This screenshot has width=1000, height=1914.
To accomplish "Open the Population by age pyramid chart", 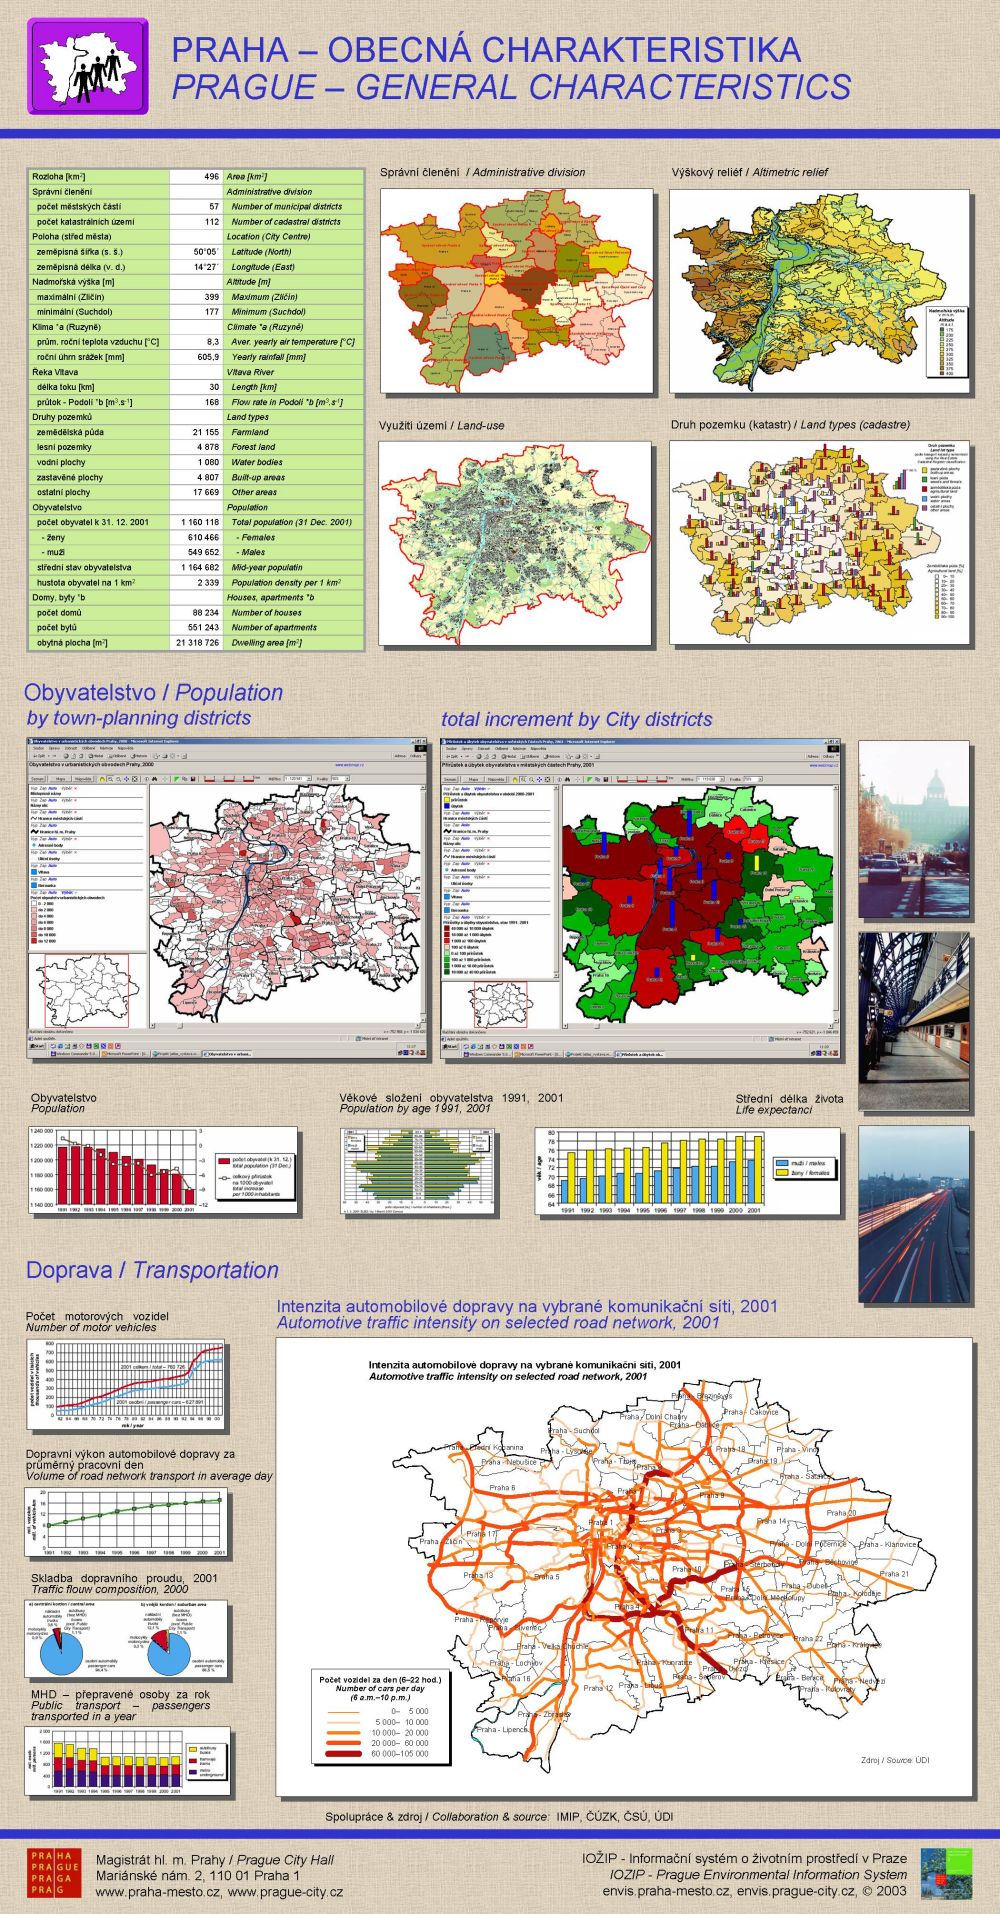I will [x=419, y=1172].
